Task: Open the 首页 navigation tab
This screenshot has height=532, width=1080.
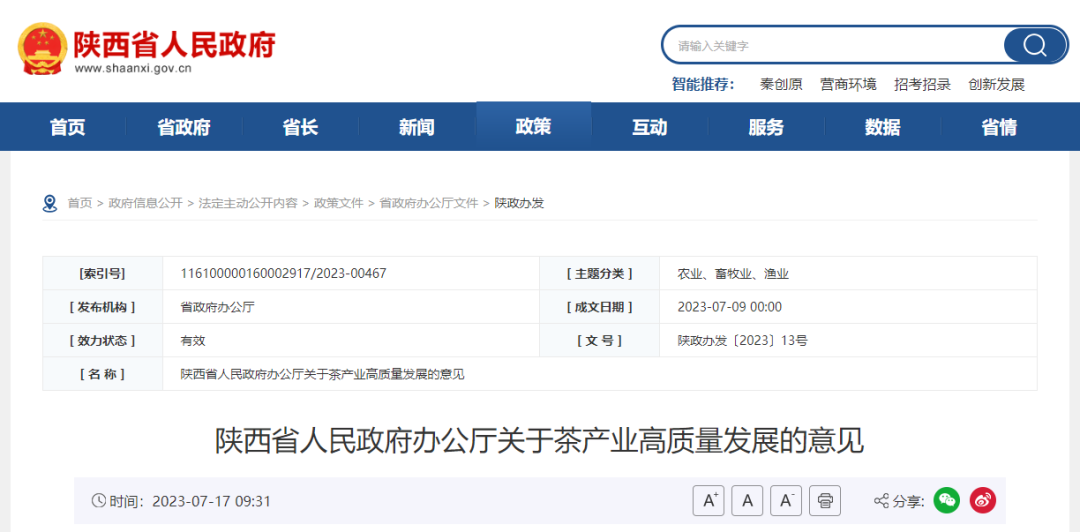Action: [68, 127]
